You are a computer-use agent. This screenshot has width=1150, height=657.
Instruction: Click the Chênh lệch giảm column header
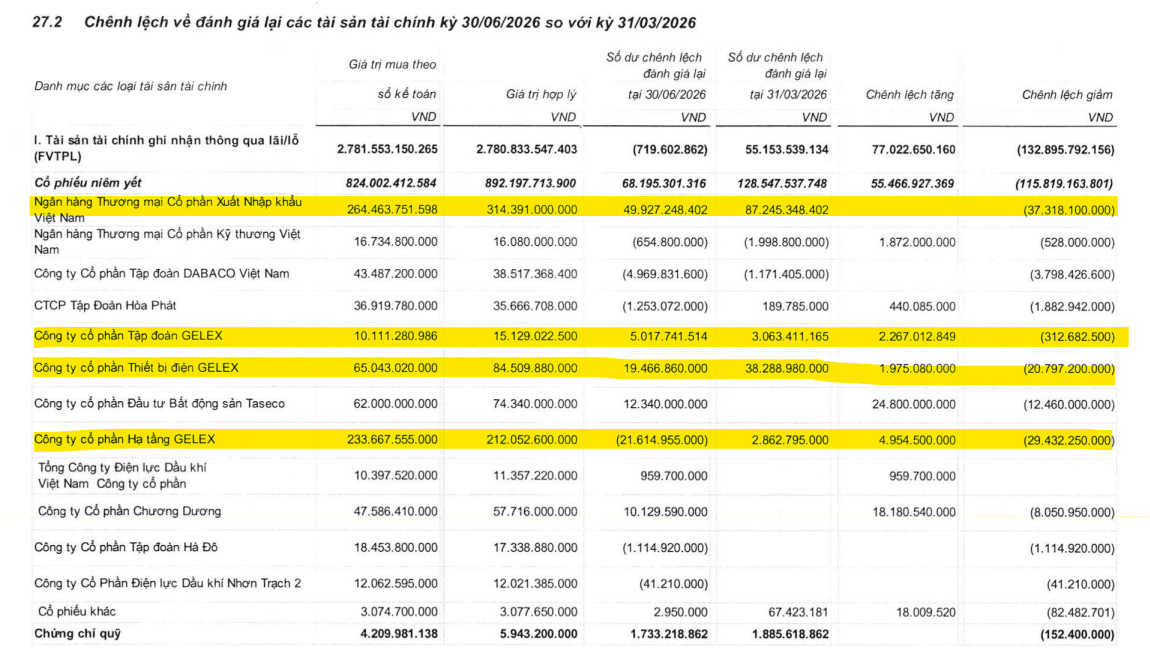[x=1067, y=95]
